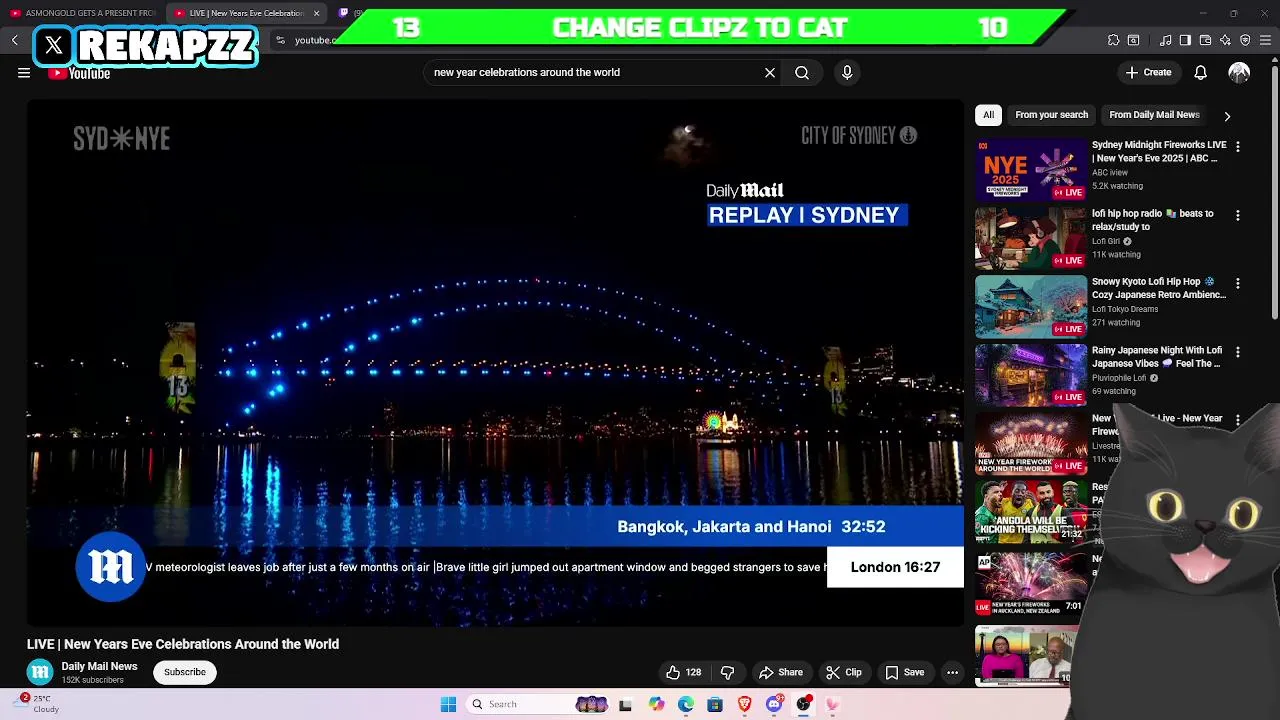Open Sydney Midnight Fireworks LIVE thumbnail

1030,170
